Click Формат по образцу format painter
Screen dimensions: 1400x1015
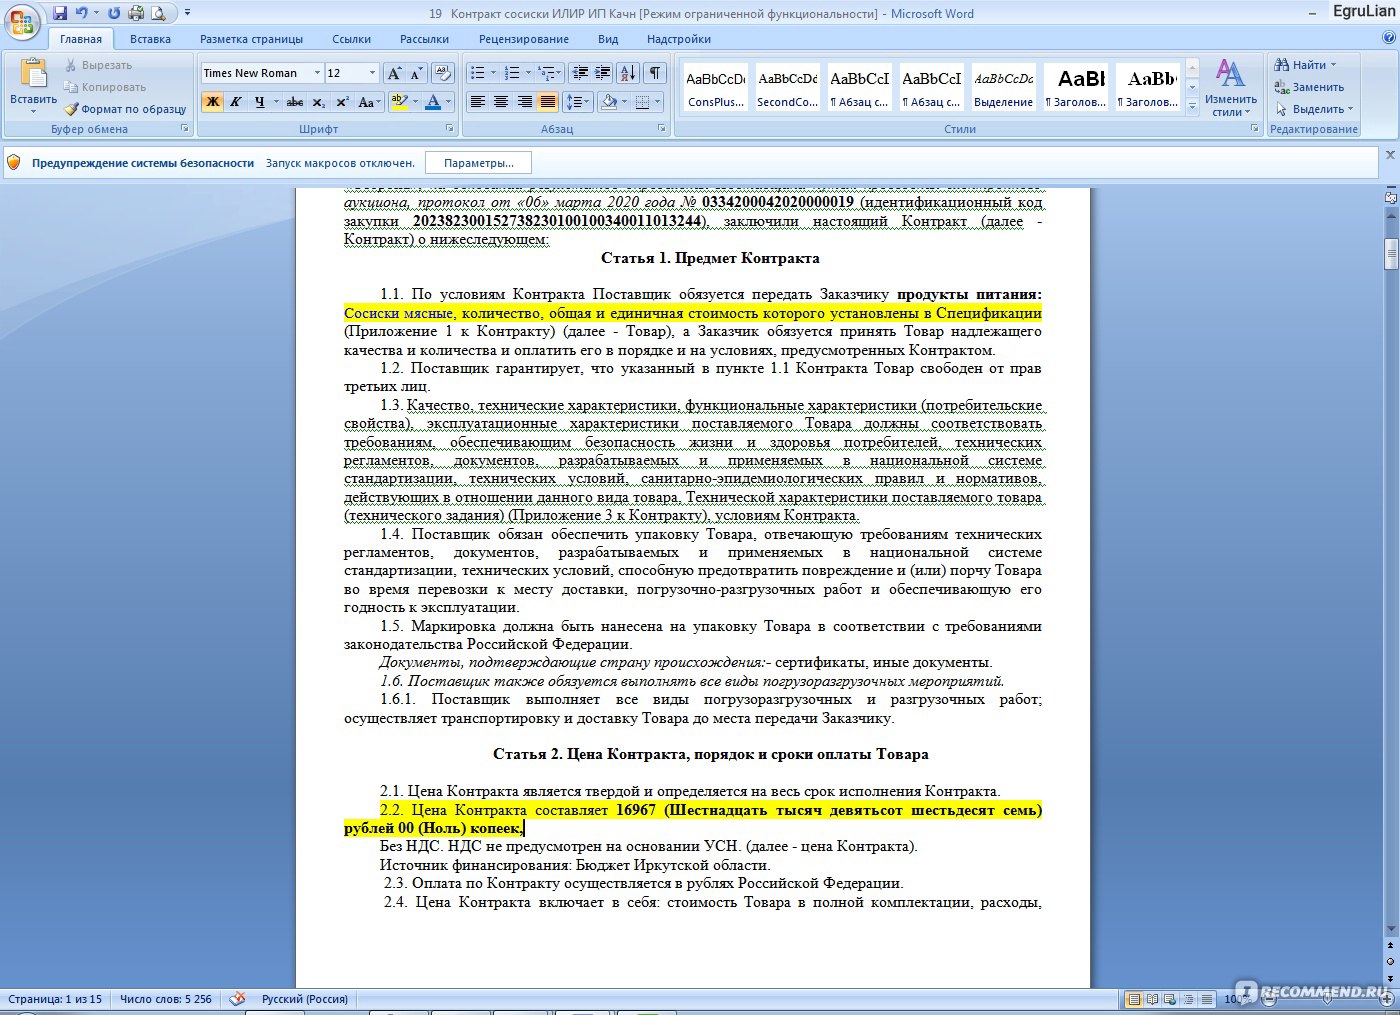pyautogui.click(x=125, y=109)
